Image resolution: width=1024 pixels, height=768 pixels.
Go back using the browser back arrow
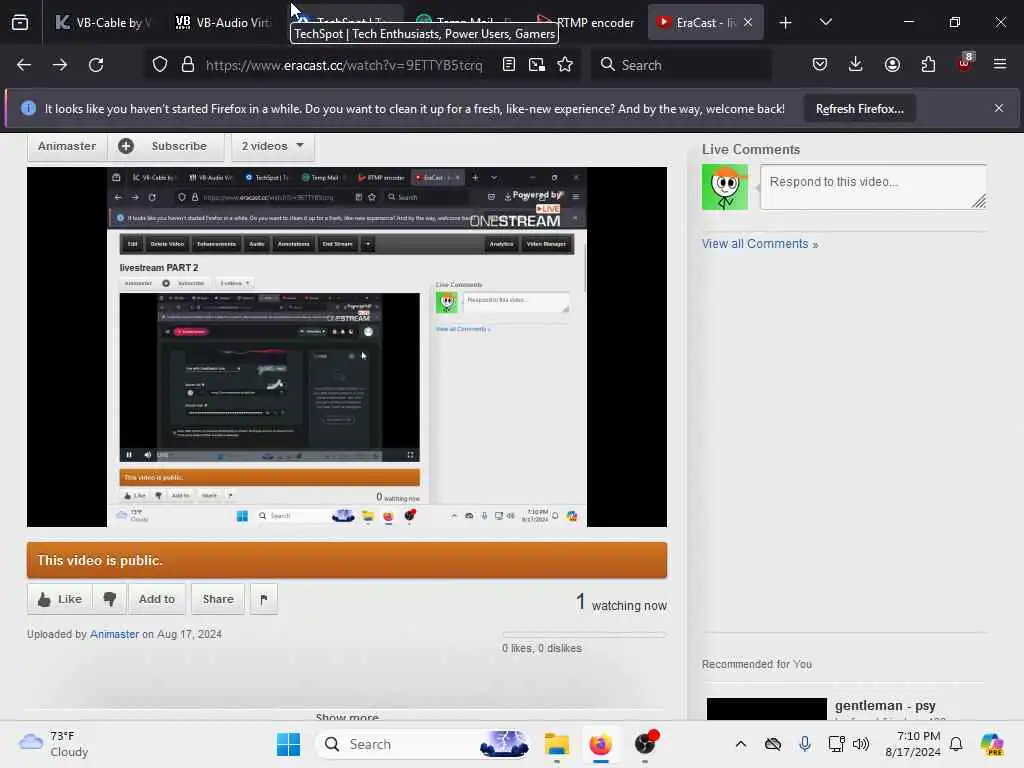24,65
